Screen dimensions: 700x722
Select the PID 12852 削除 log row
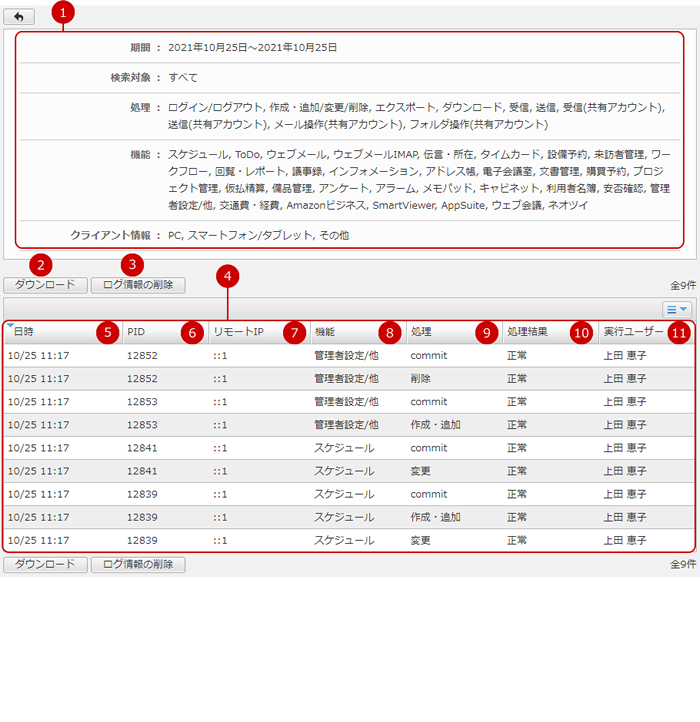tap(348, 379)
